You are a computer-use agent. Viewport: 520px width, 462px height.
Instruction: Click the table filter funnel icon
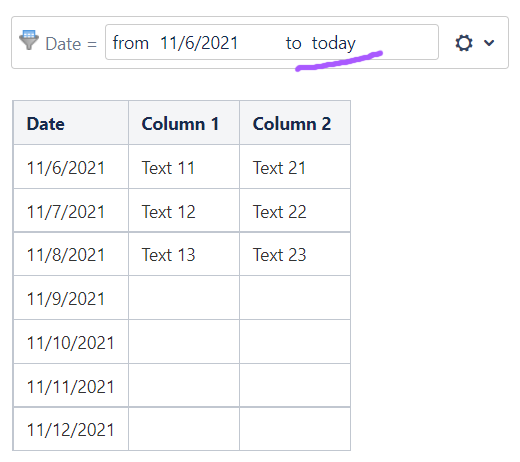click(x=29, y=40)
